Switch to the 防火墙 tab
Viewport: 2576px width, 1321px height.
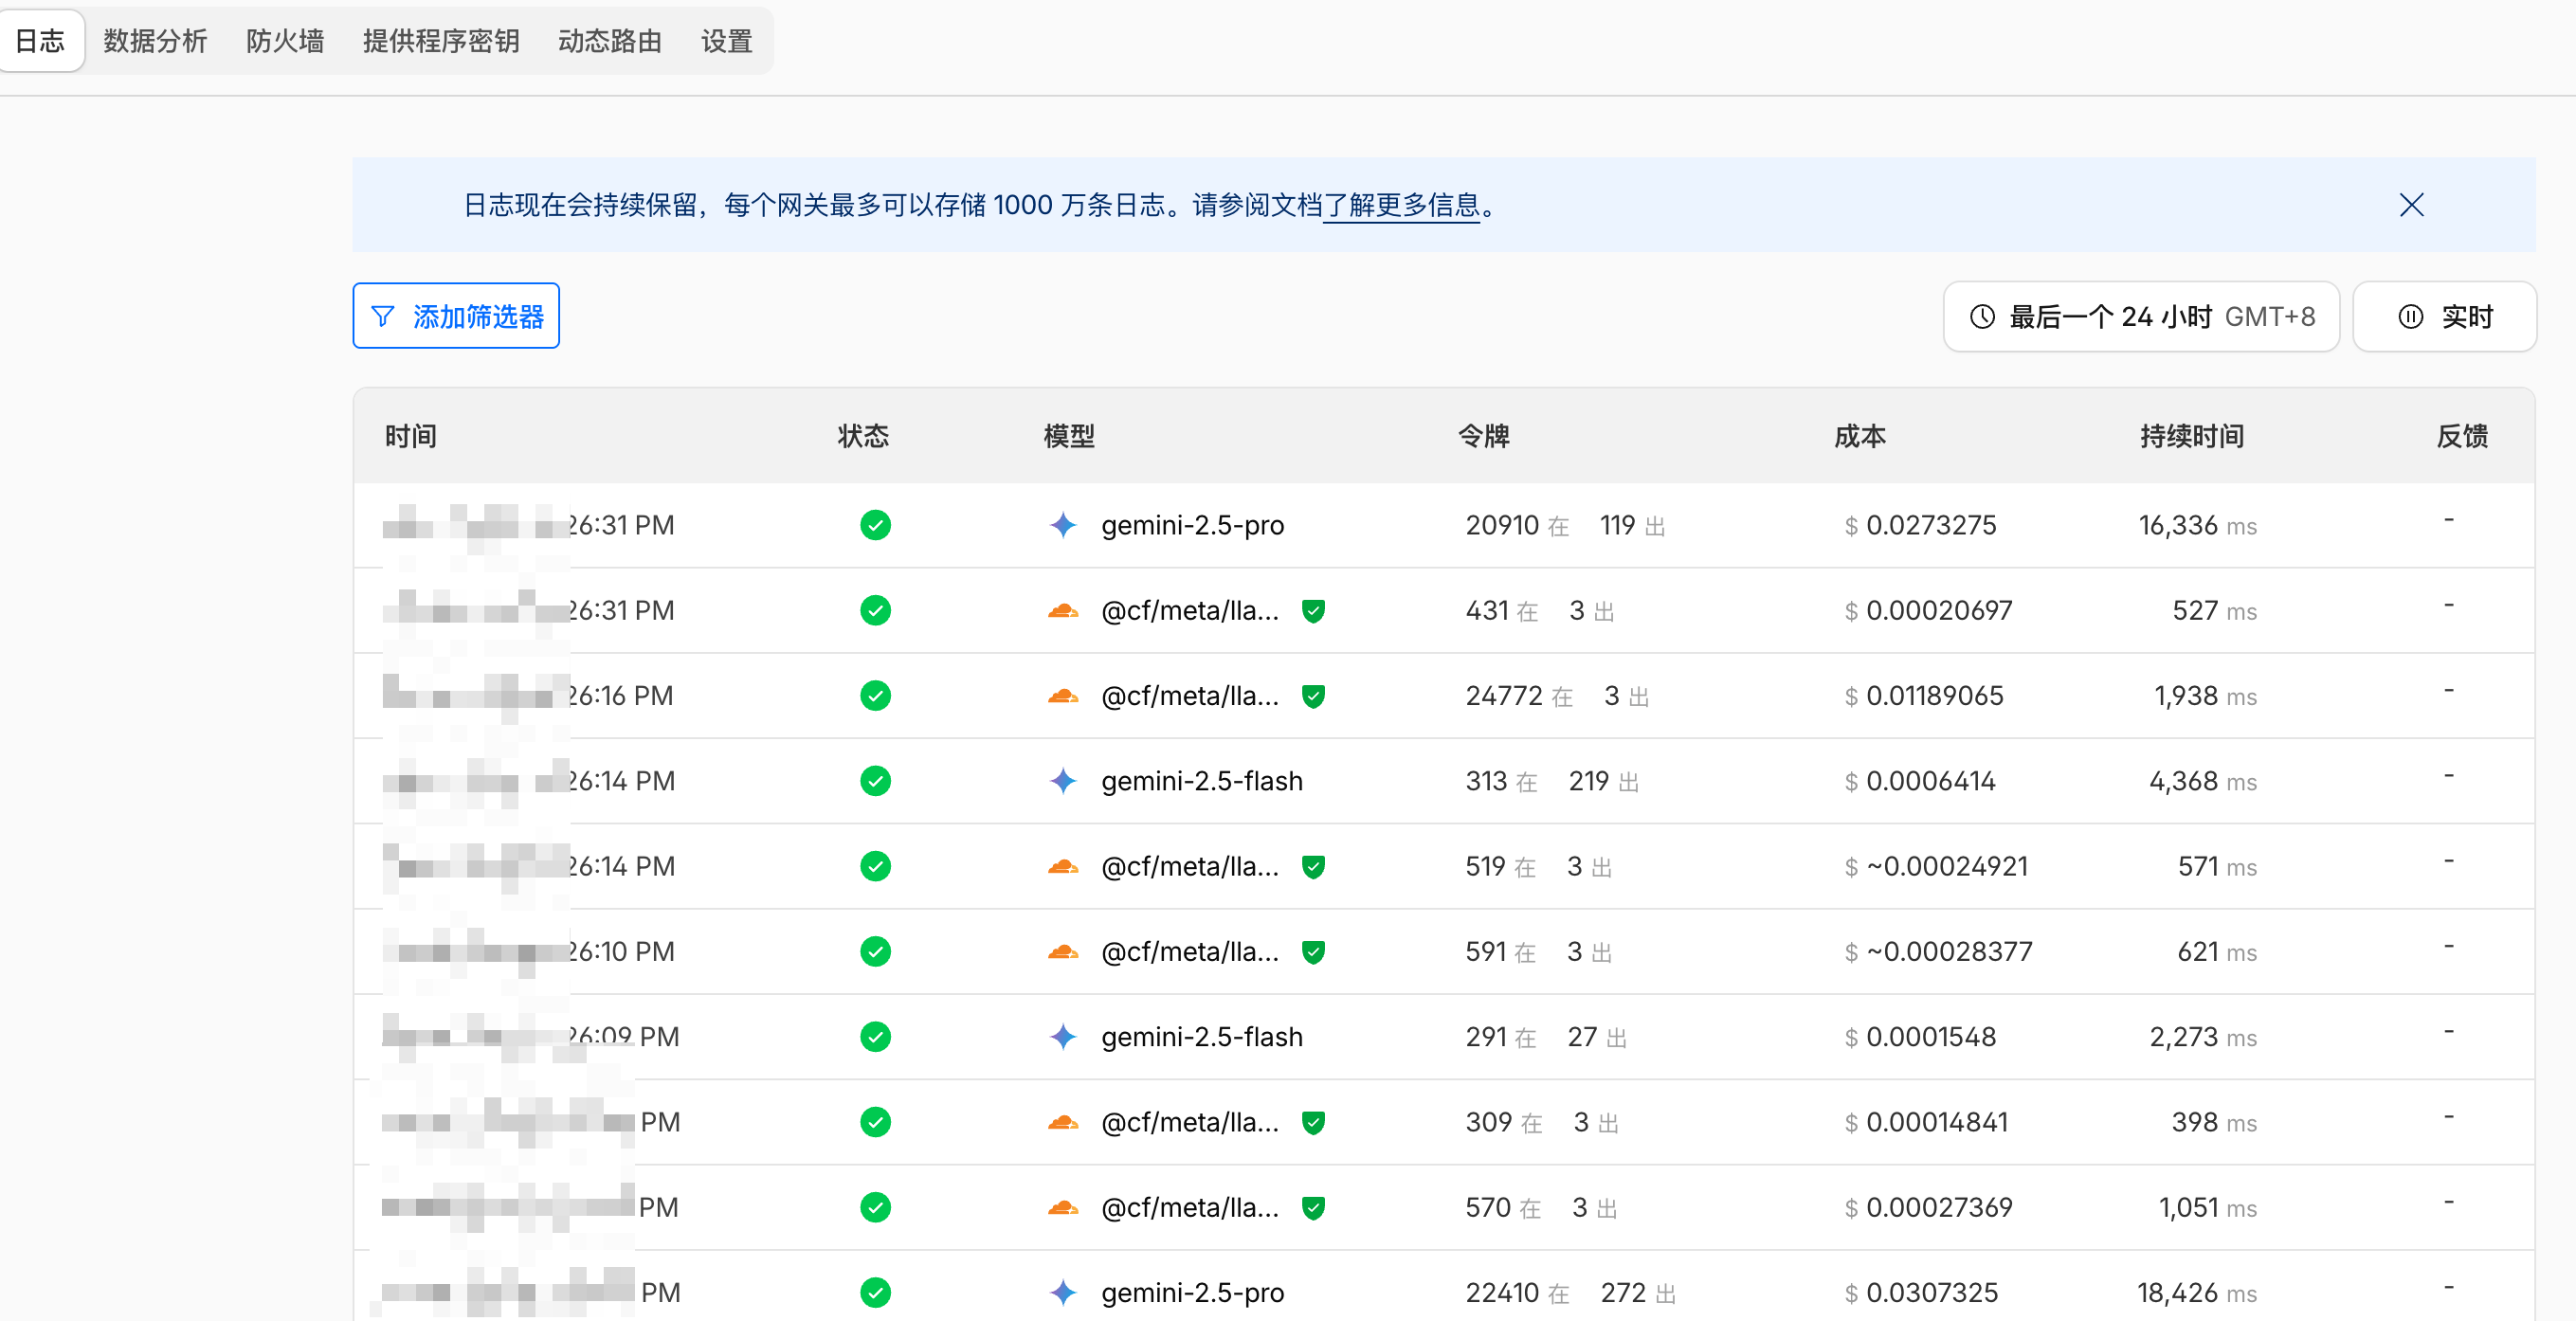285,41
